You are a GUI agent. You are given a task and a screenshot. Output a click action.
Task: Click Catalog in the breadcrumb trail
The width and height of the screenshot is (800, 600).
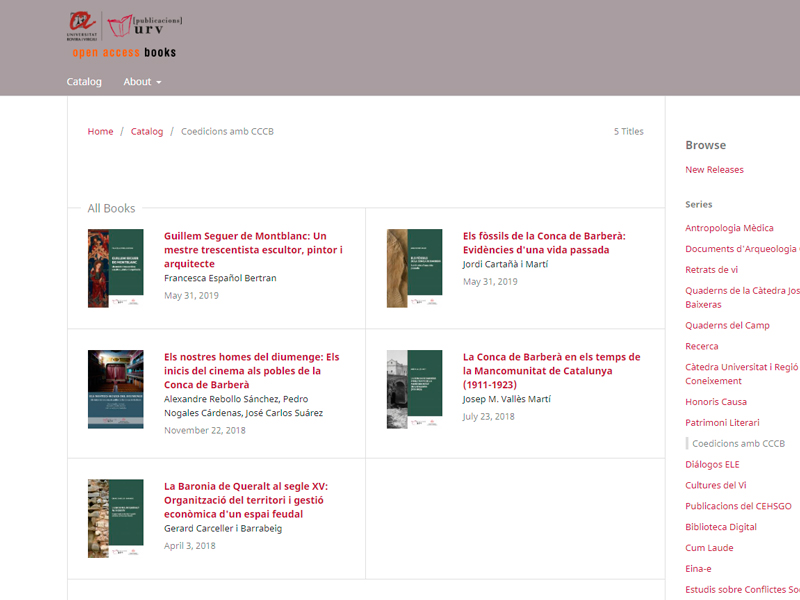coord(146,131)
